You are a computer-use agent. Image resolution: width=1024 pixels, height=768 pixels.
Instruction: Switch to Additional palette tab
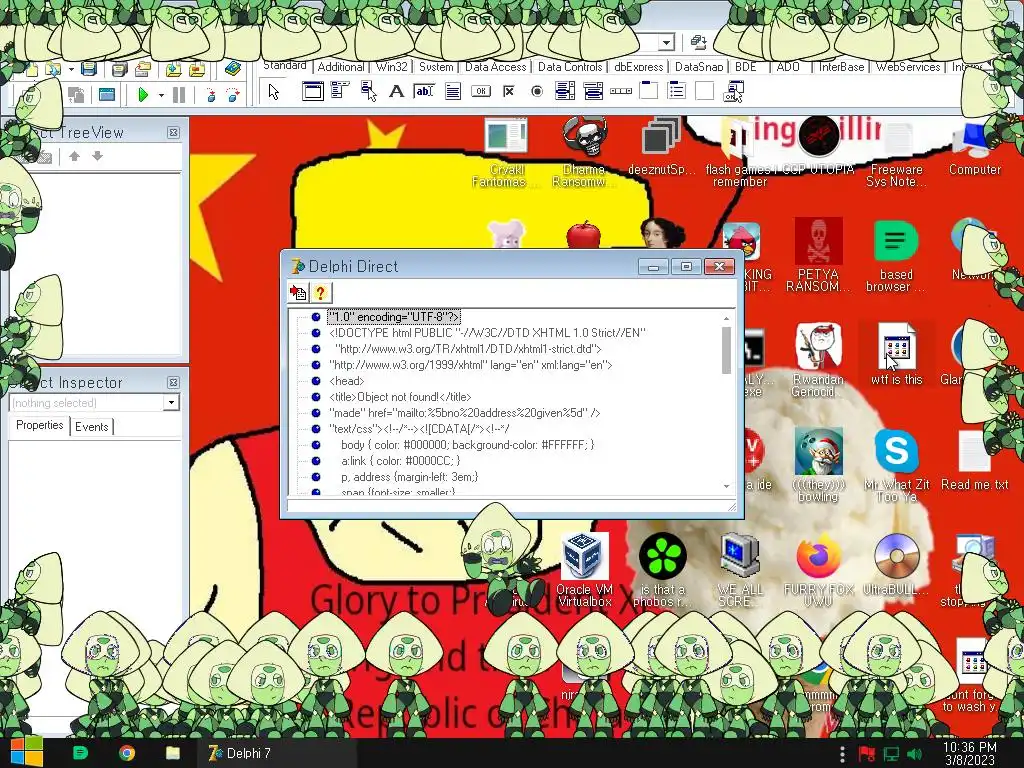(x=341, y=67)
